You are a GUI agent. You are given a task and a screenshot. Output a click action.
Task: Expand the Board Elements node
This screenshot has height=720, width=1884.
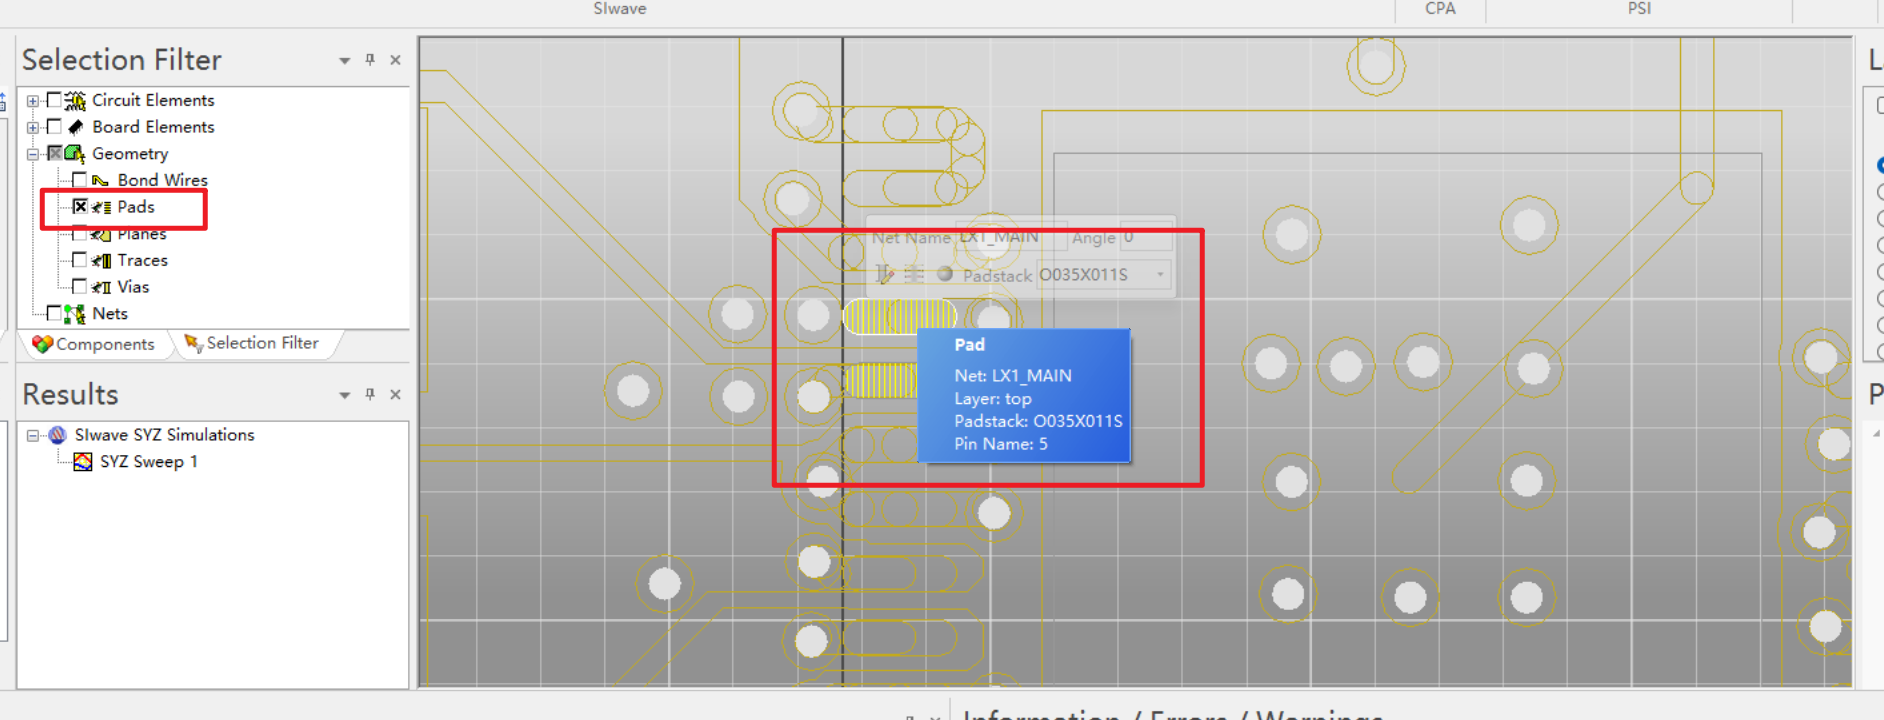click(33, 127)
